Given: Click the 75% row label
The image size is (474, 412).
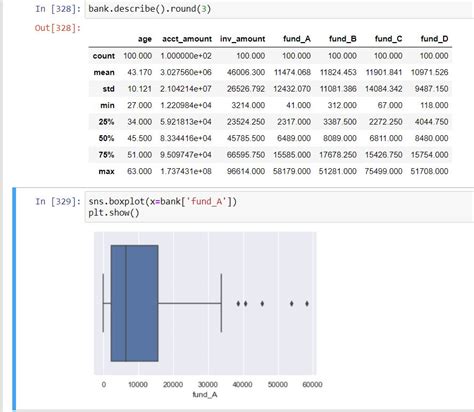Looking at the screenshot, I should [x=106, y=155].
